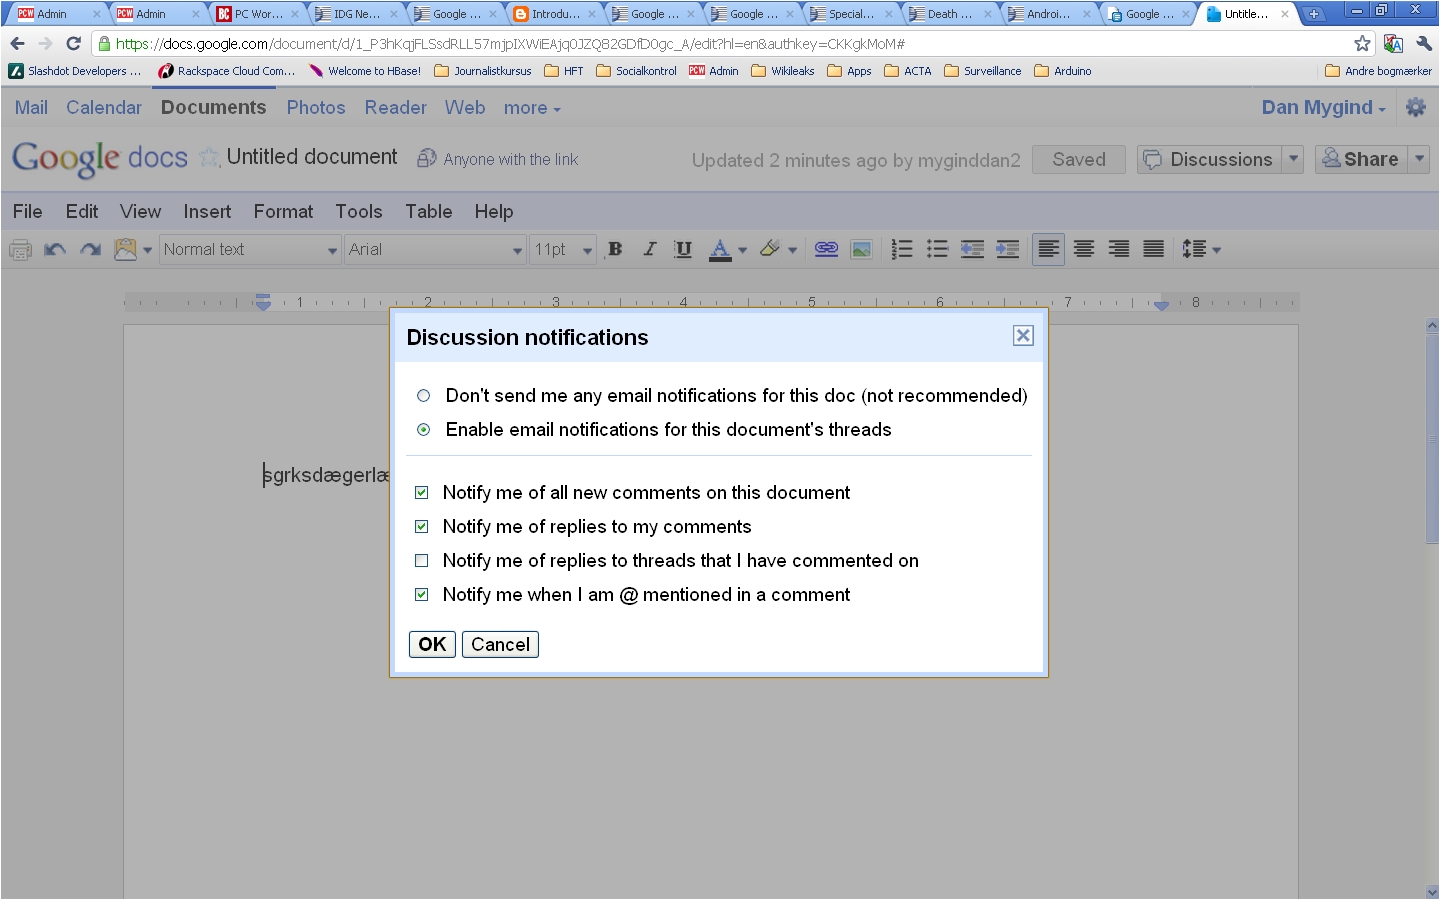This screenshot has width=1439, height=899.
Task: Expand the 11pt font size dropdown
Action: click(563, 250)
